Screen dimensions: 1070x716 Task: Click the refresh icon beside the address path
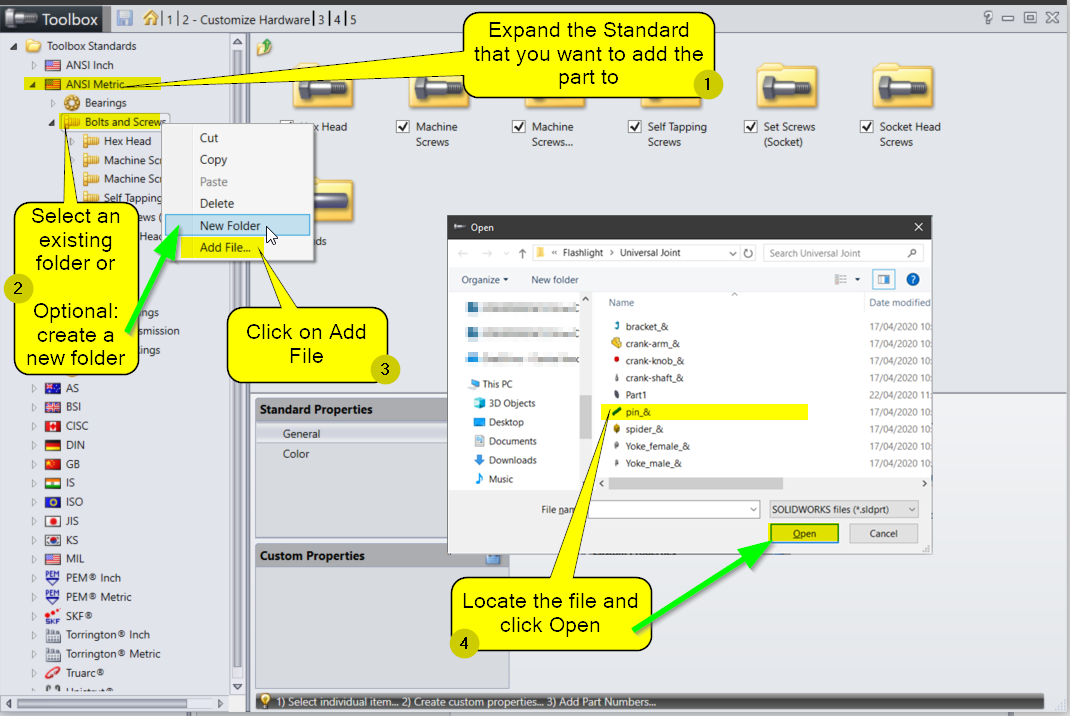pyautogui.click(x=749, y=253)
